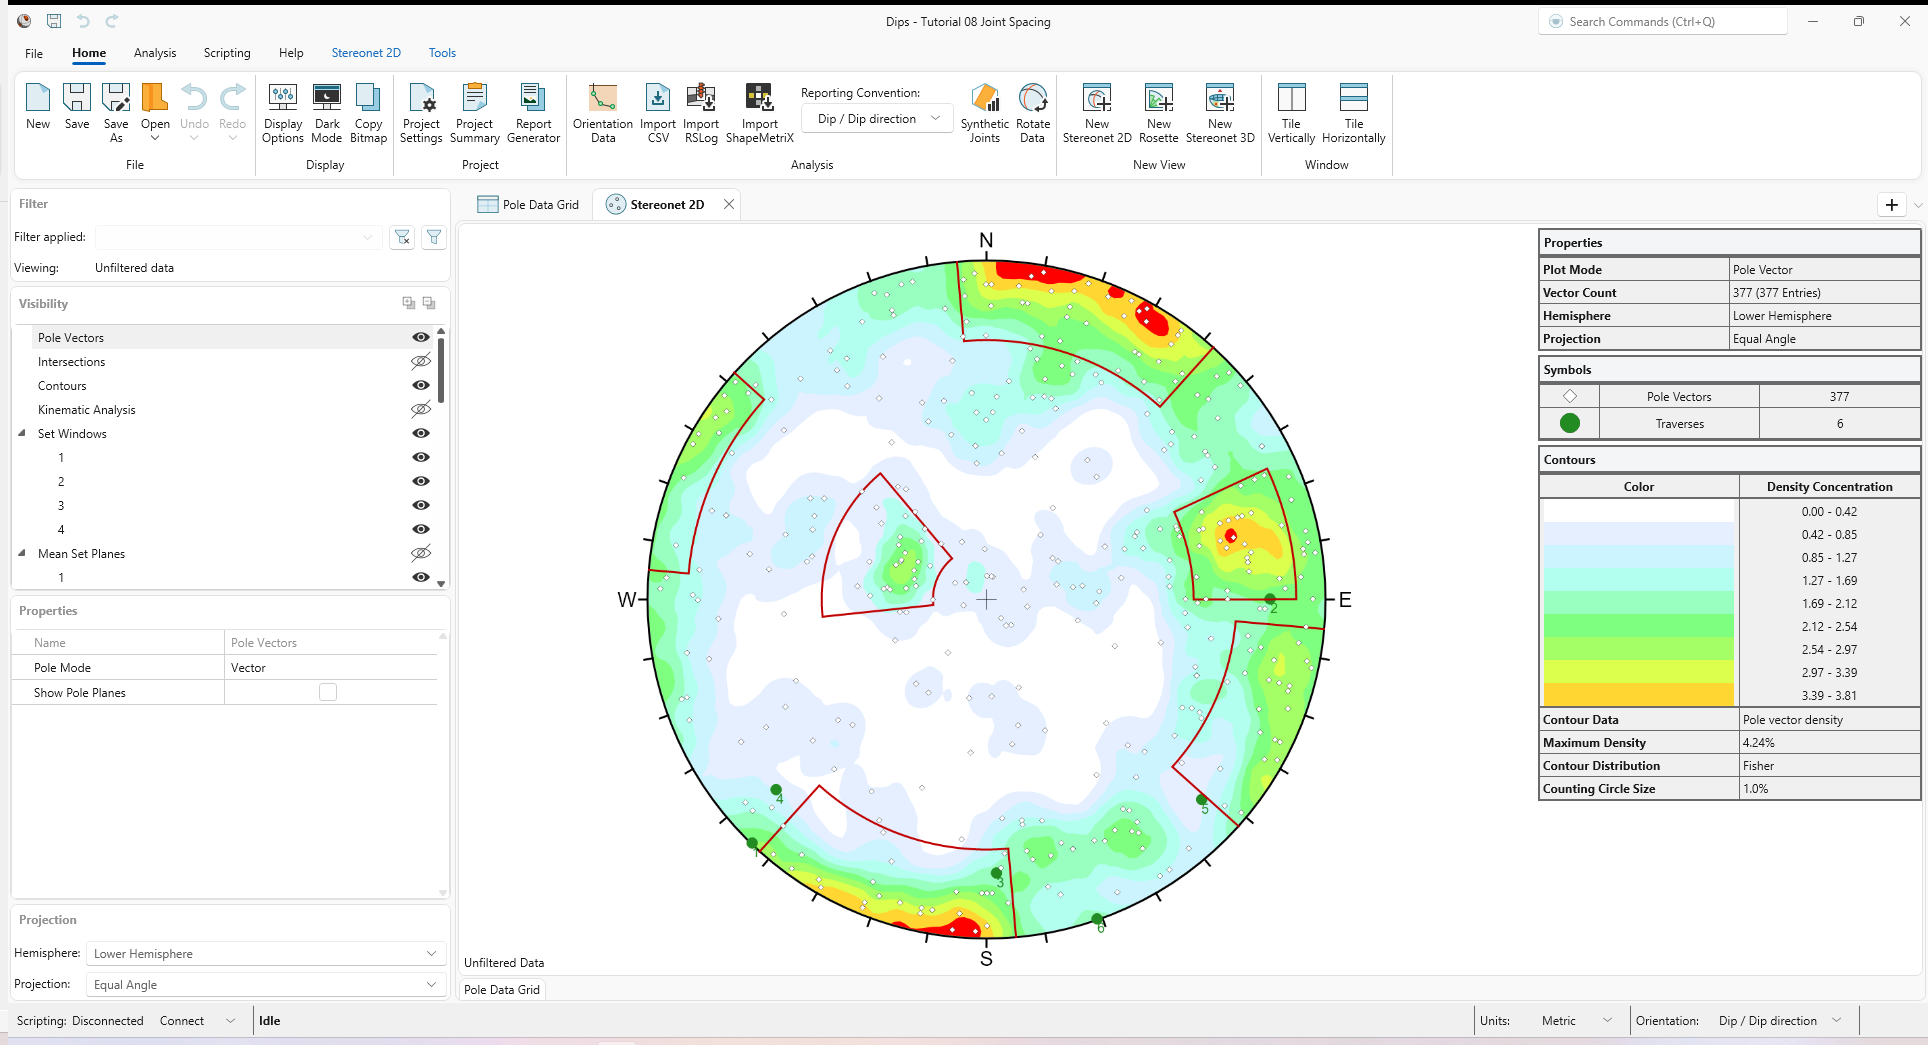Collapse the Set Windows tree node

click(23, 433)
